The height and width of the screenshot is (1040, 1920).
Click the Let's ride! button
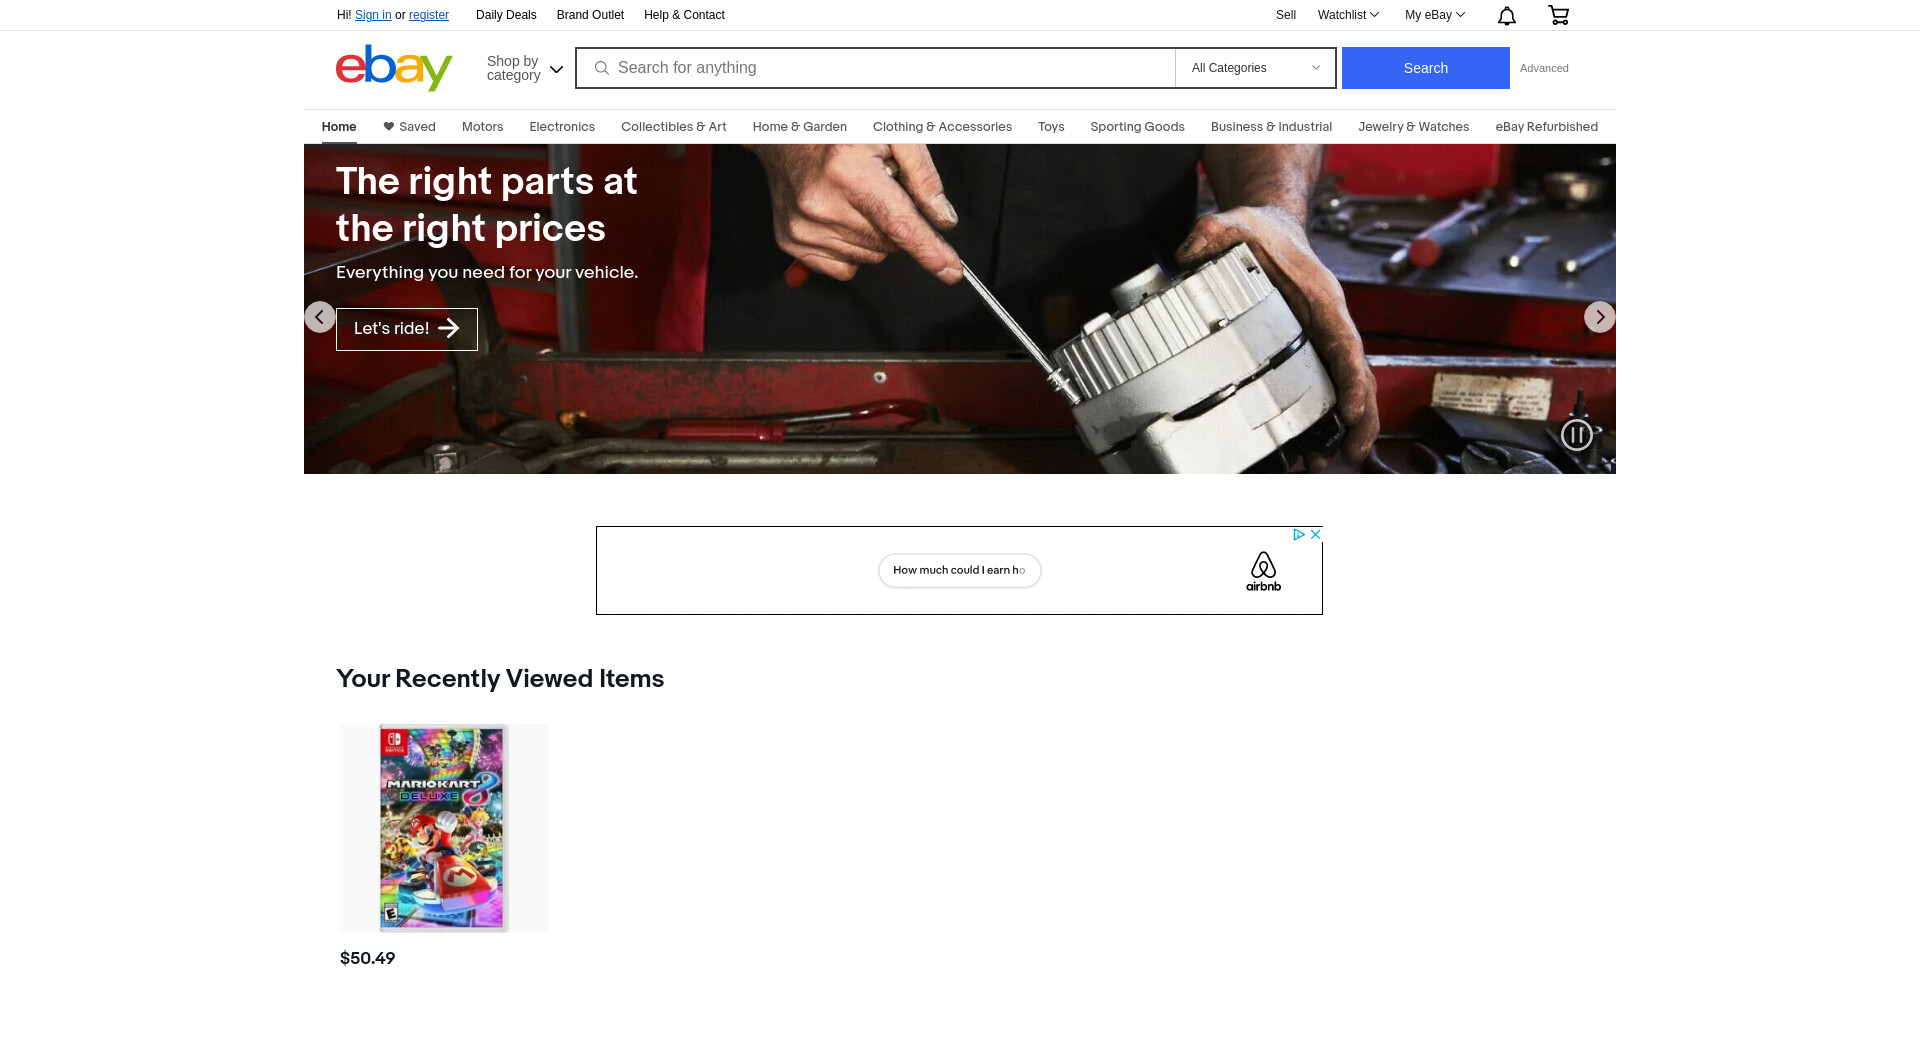tap(406, 329)
